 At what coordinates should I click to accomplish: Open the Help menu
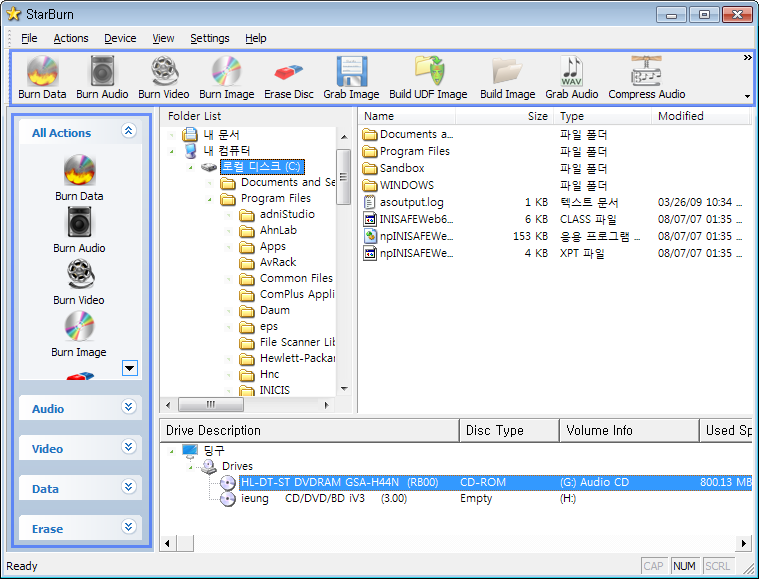[256, 38]
